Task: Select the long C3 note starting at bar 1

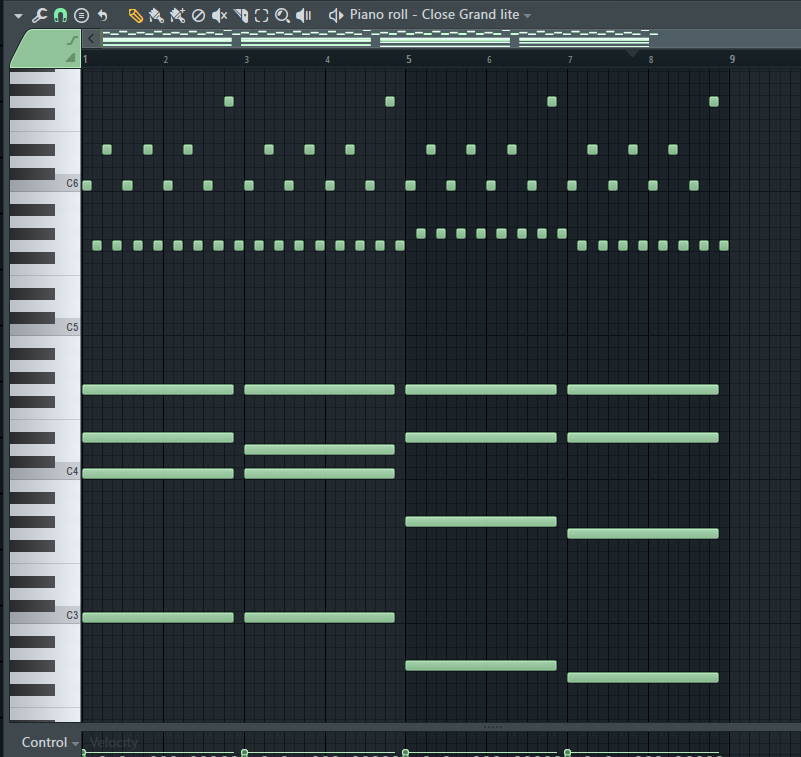Action: point(158,618)
